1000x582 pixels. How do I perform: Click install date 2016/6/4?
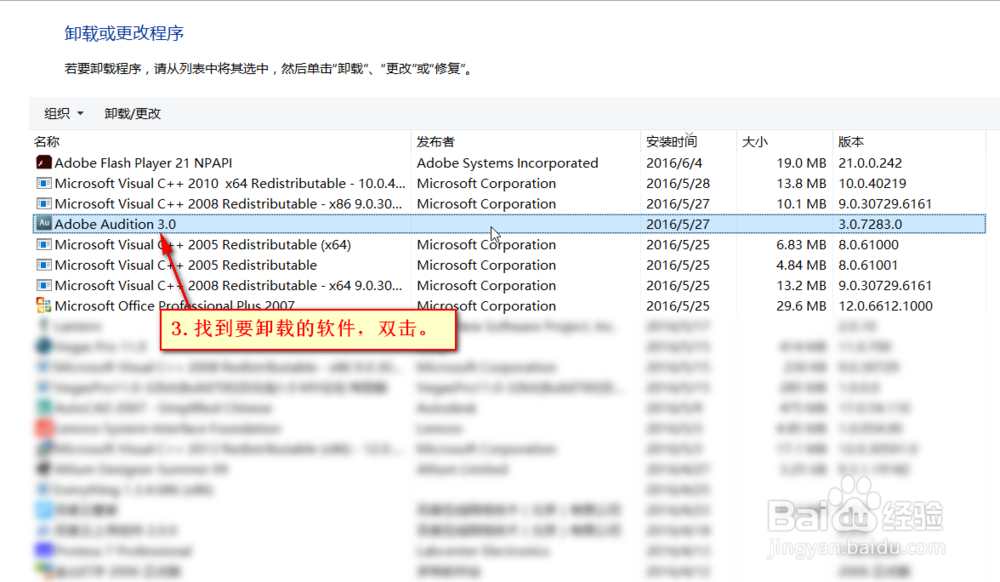(x=674, y=163)
